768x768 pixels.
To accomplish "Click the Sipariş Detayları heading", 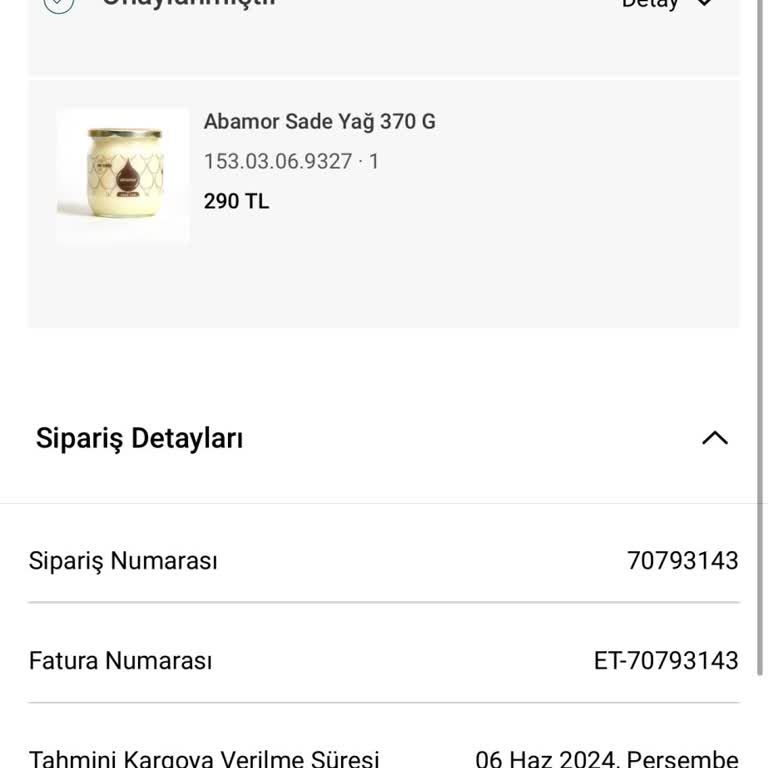I will click(x=139, y=438).
